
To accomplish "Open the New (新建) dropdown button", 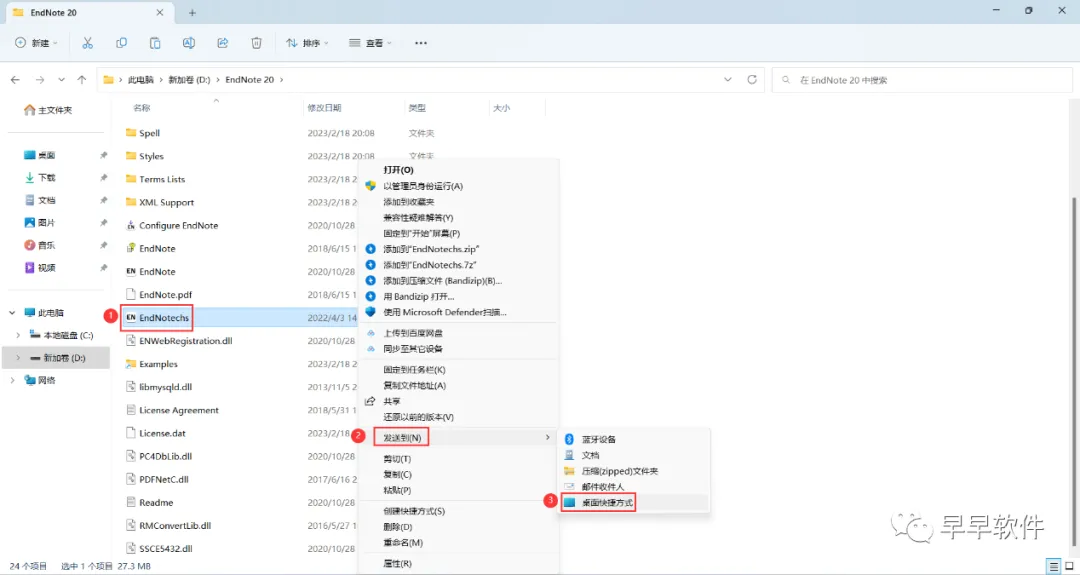I will pos(37,43).
